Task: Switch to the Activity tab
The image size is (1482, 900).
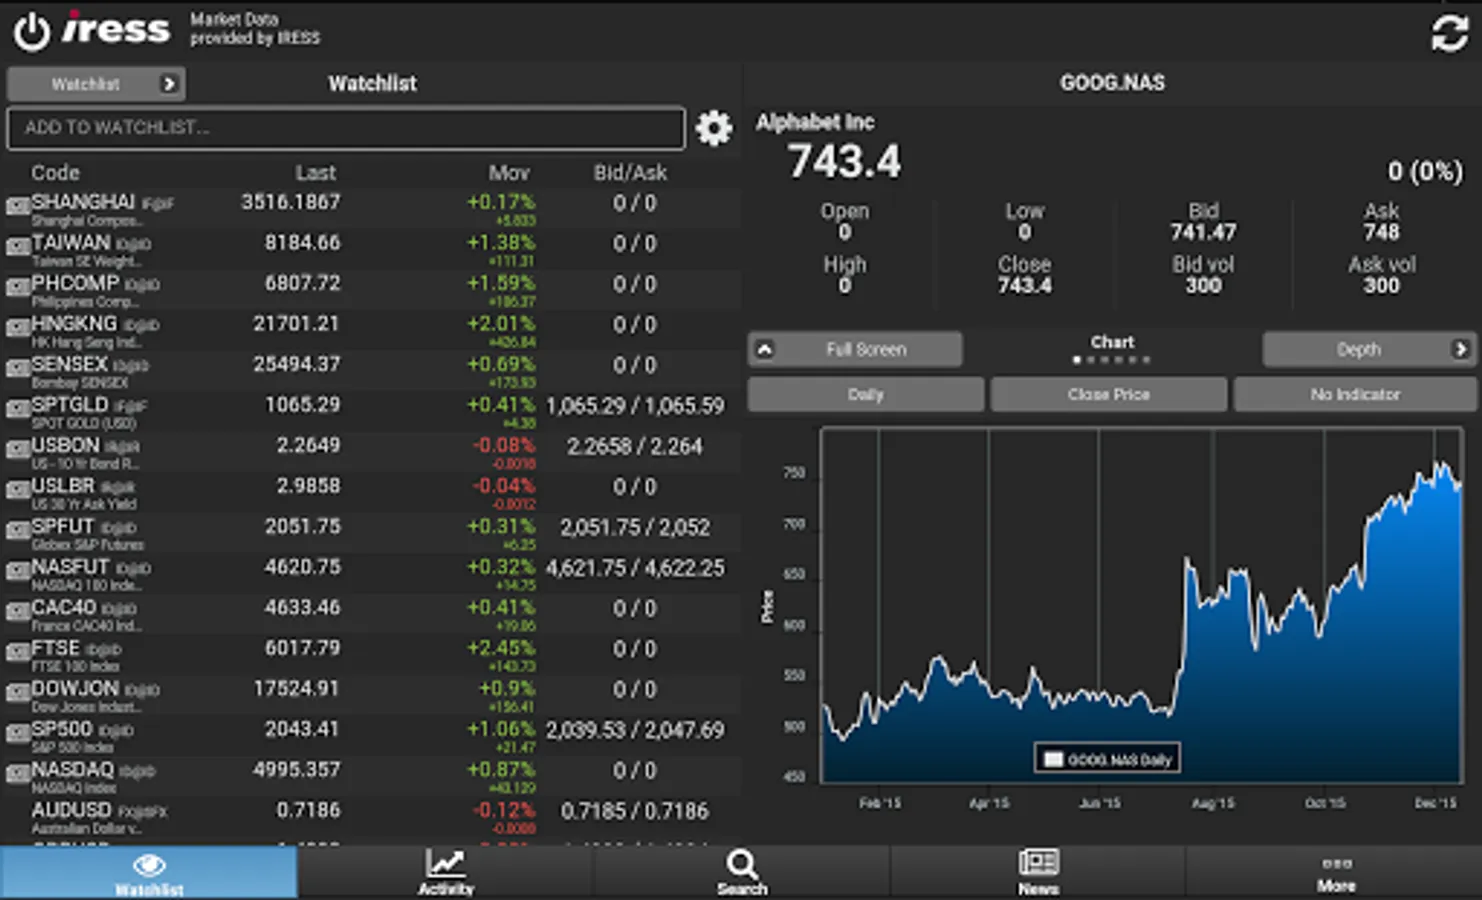Action: [445, 872]
